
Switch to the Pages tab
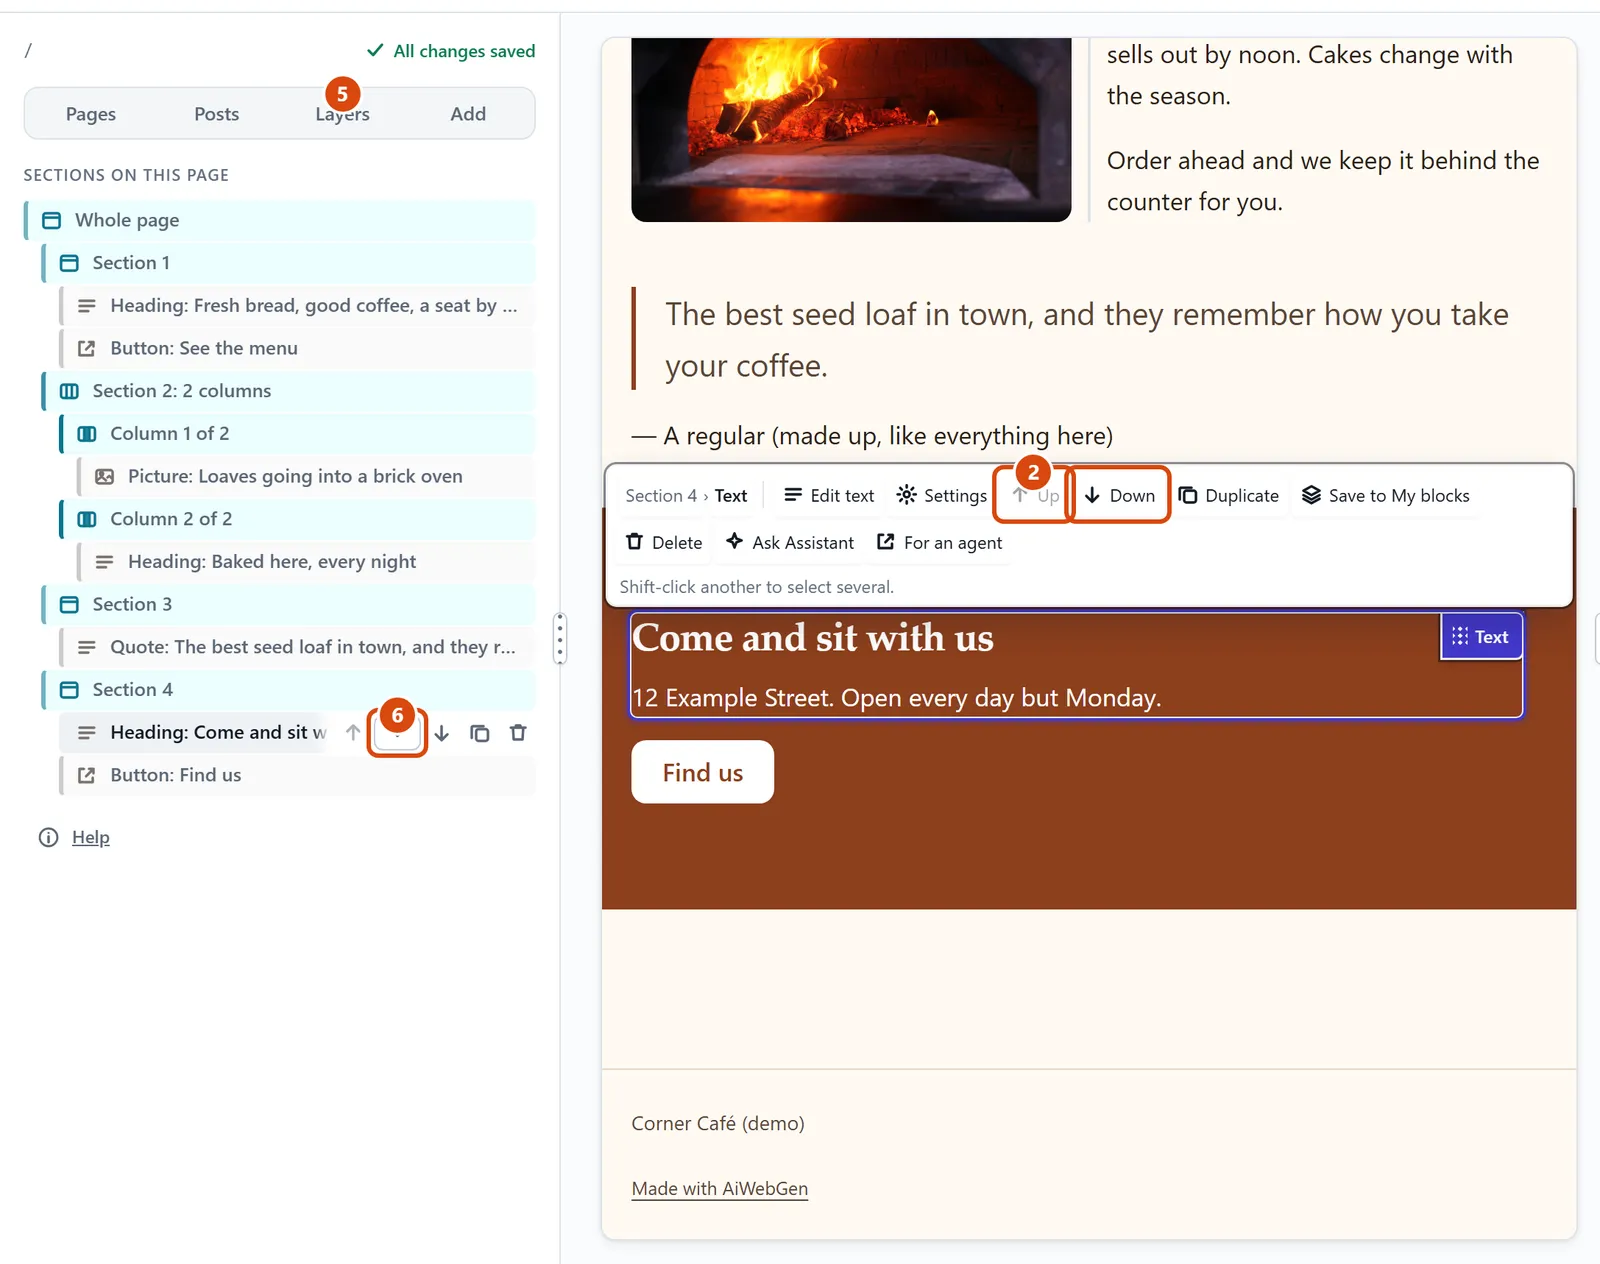(91, 114)
